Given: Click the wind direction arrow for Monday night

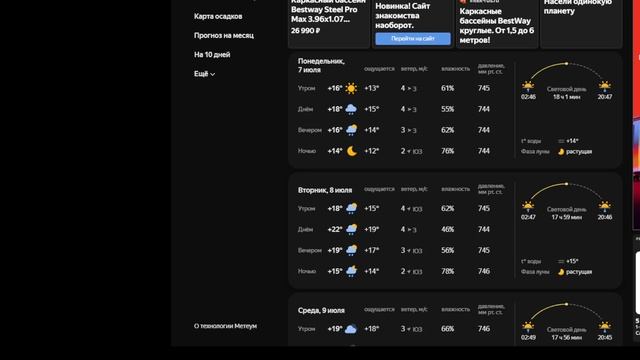Looking at the screenshot, I should click(x=409, y=151).
